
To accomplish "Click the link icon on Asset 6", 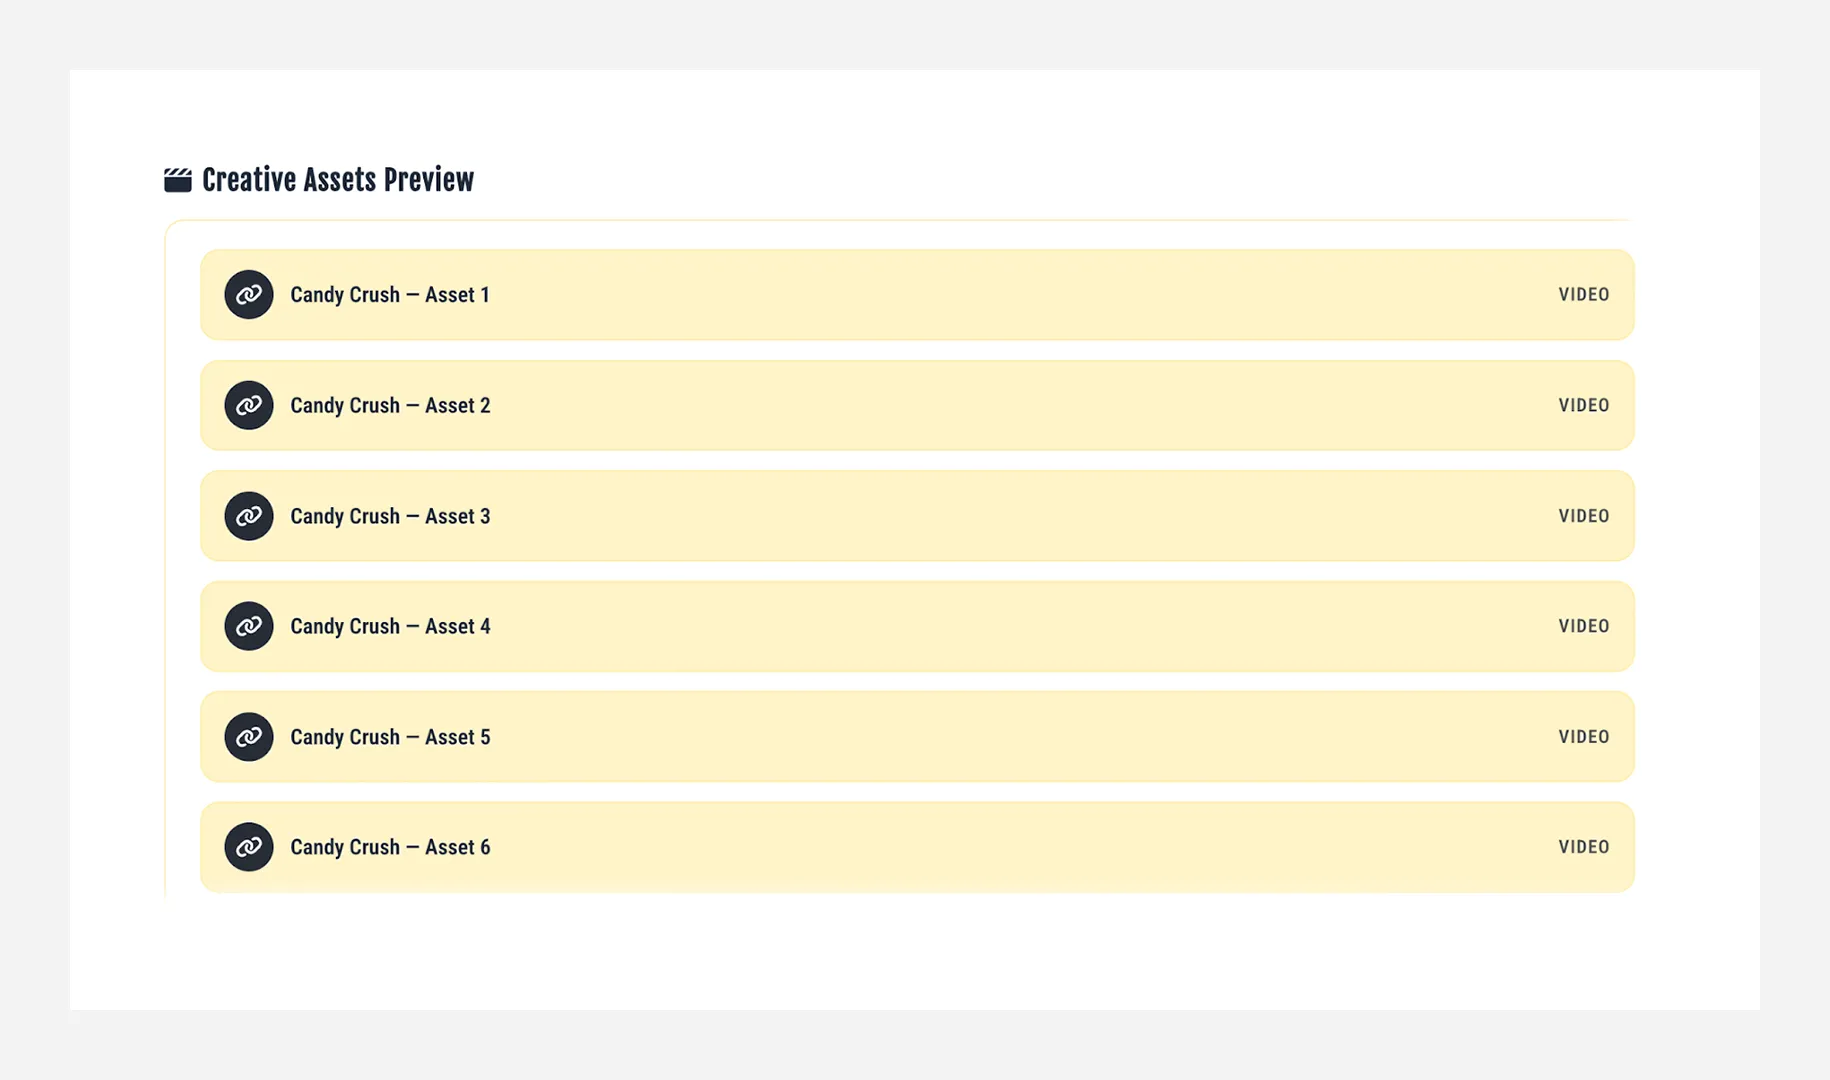I will click(x=248, y=846).
